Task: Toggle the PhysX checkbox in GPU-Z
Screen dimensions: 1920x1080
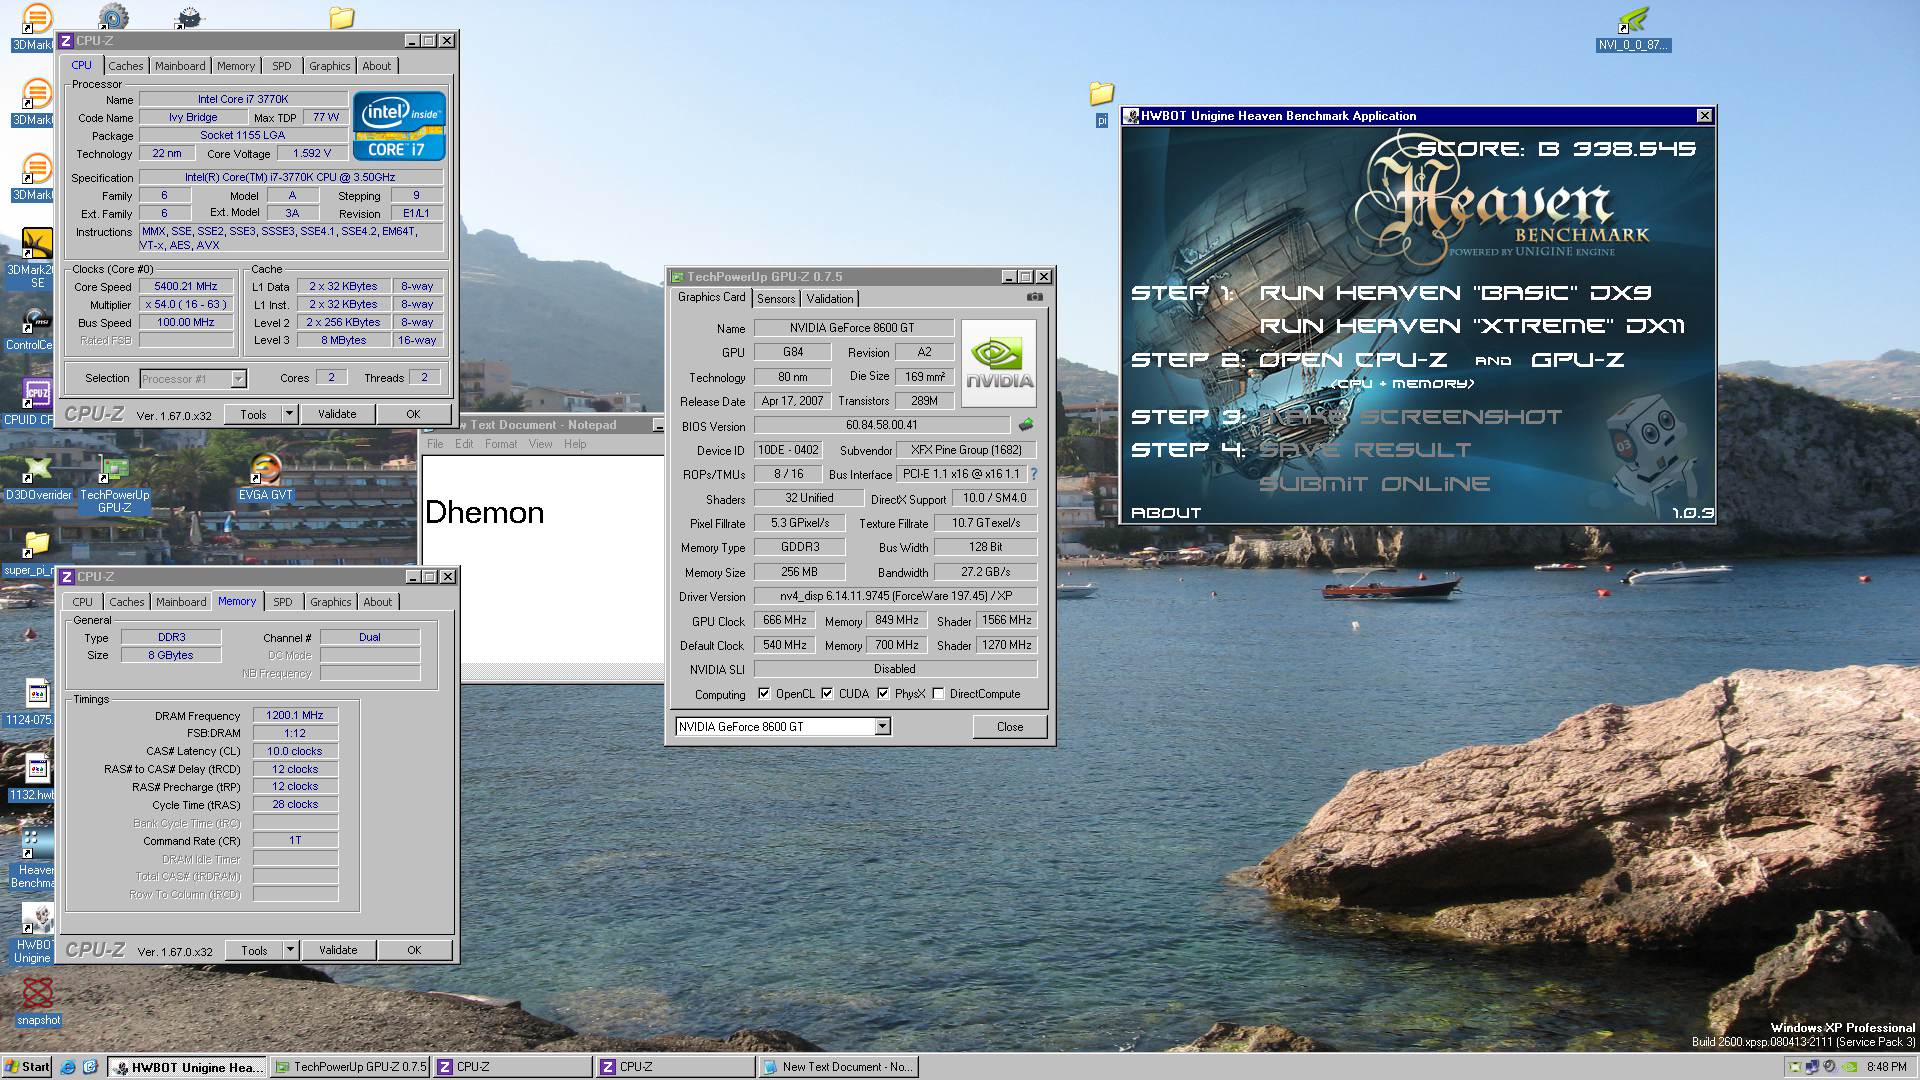Action: [x=883, y=694]
